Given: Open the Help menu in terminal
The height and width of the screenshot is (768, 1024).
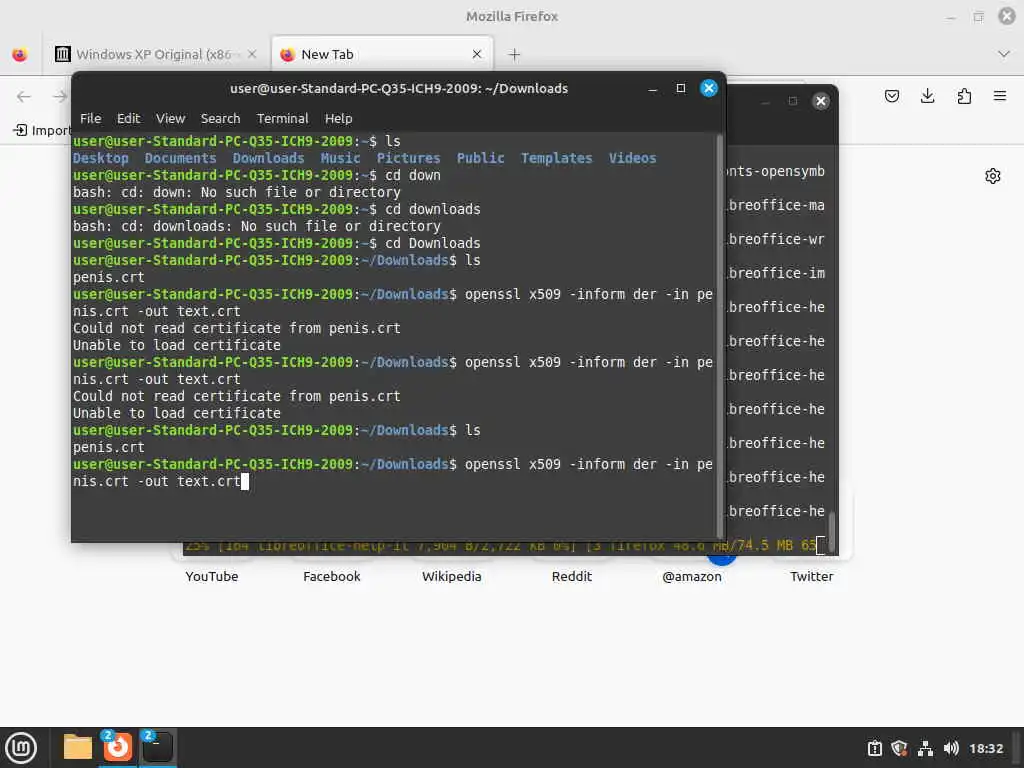Looking at the screenshot, I should [338, 118].
